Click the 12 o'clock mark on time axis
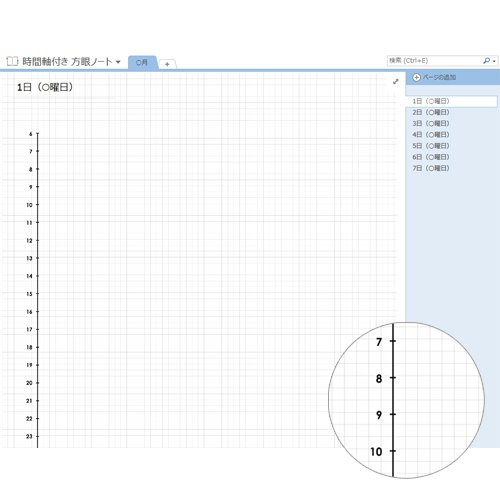The image size is (500, 500). point(29,240)
